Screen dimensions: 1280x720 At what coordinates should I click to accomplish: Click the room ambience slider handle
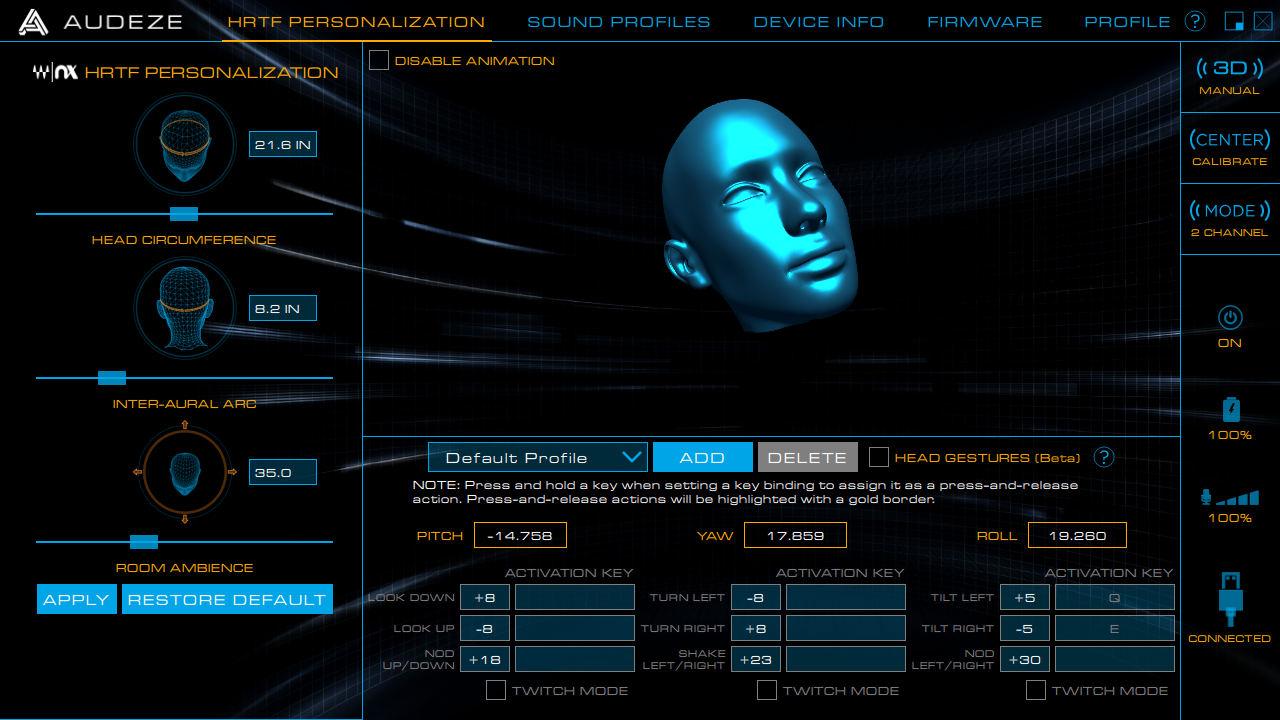coord(144,542)
